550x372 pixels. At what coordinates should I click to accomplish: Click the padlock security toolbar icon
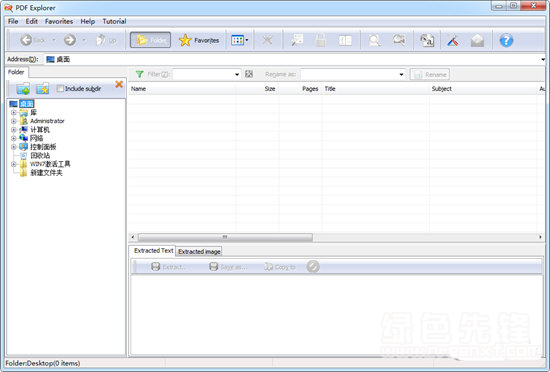pos(321,40)
